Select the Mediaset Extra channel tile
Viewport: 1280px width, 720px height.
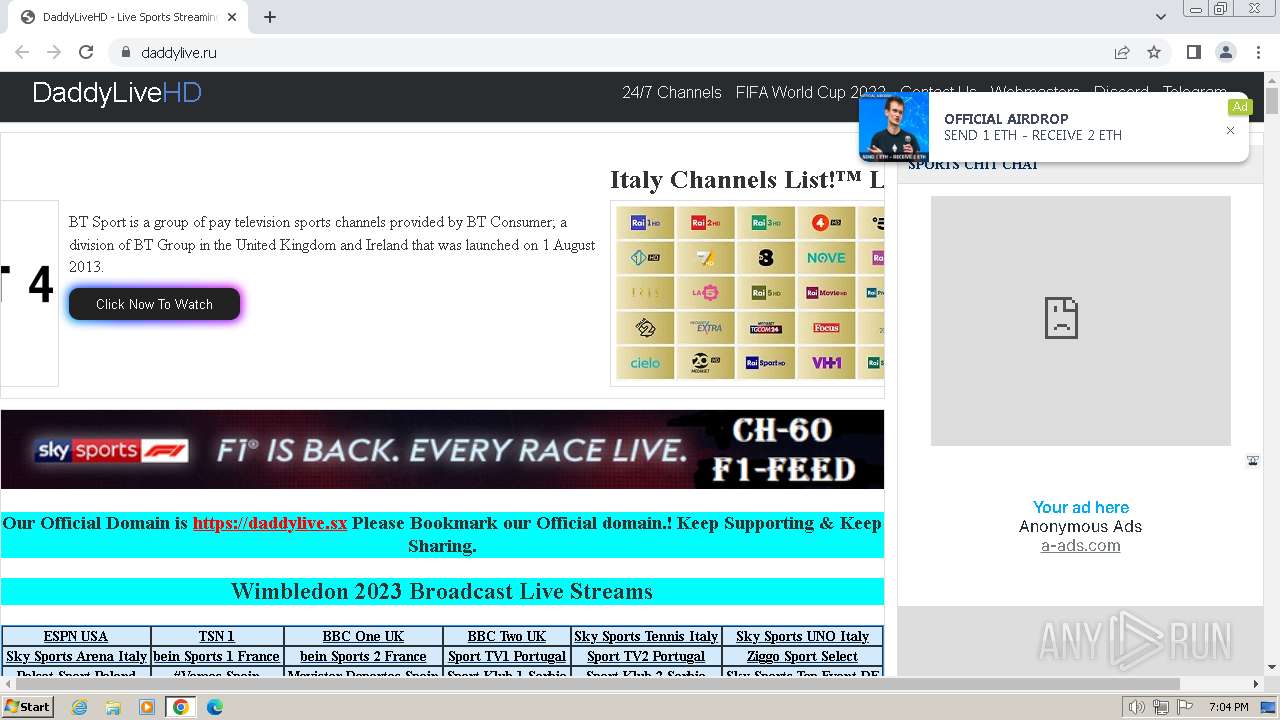[705, 328]
